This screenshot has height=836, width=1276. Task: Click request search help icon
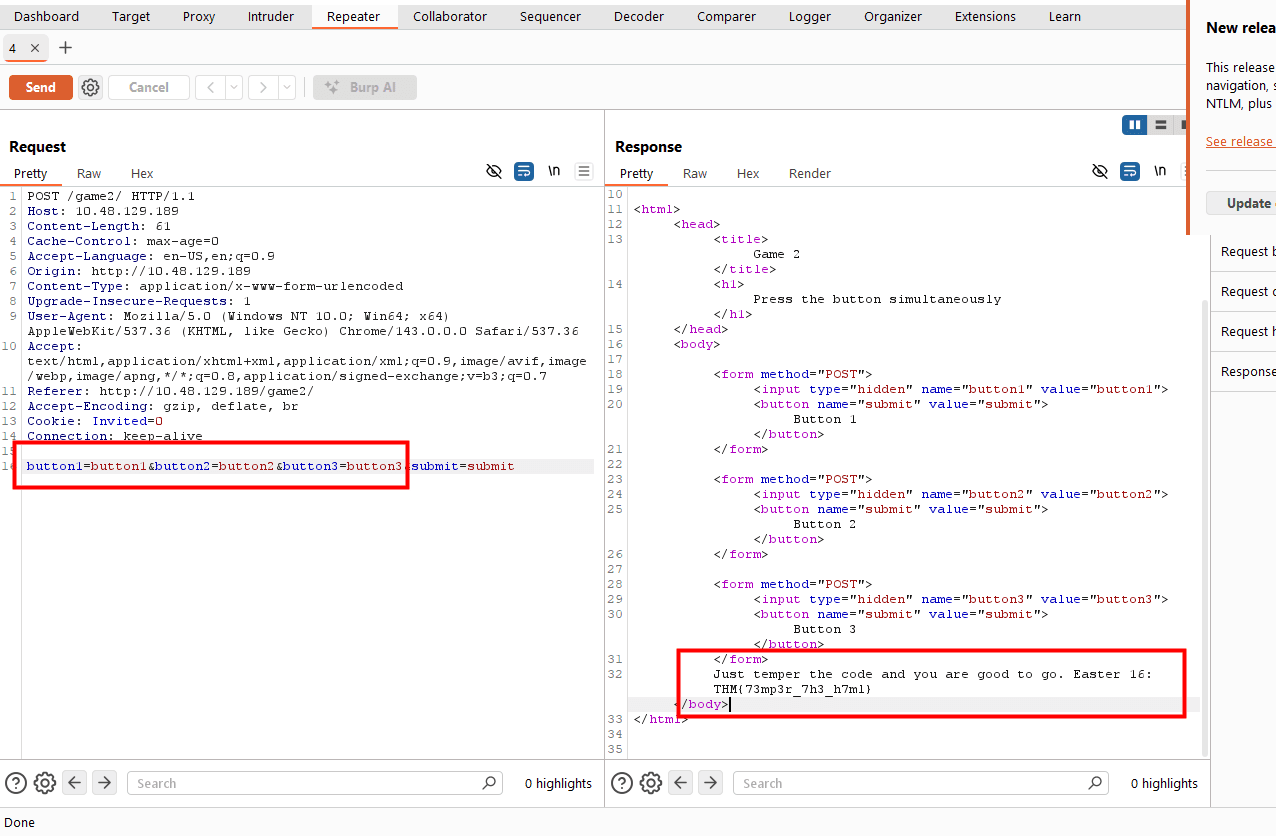click(x=16, y=783)
